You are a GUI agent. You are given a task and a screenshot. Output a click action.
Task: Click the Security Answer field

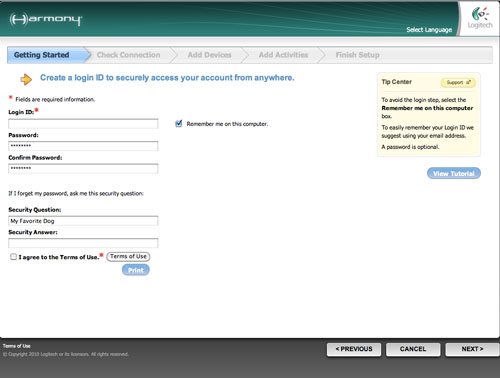(x=83, y=243)
